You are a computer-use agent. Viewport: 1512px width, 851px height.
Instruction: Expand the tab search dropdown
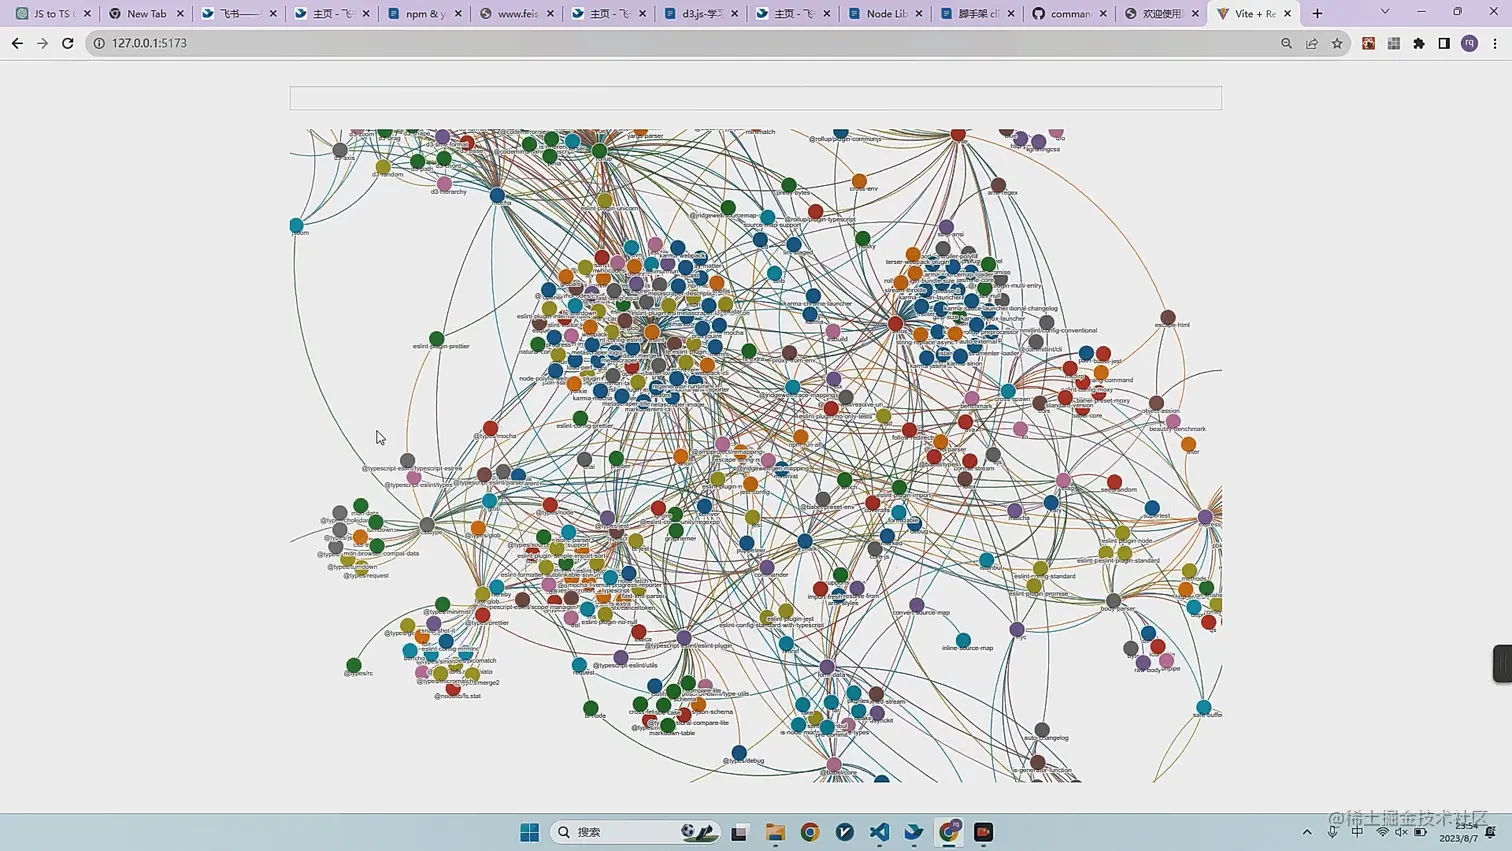[x=1385, y=12]
